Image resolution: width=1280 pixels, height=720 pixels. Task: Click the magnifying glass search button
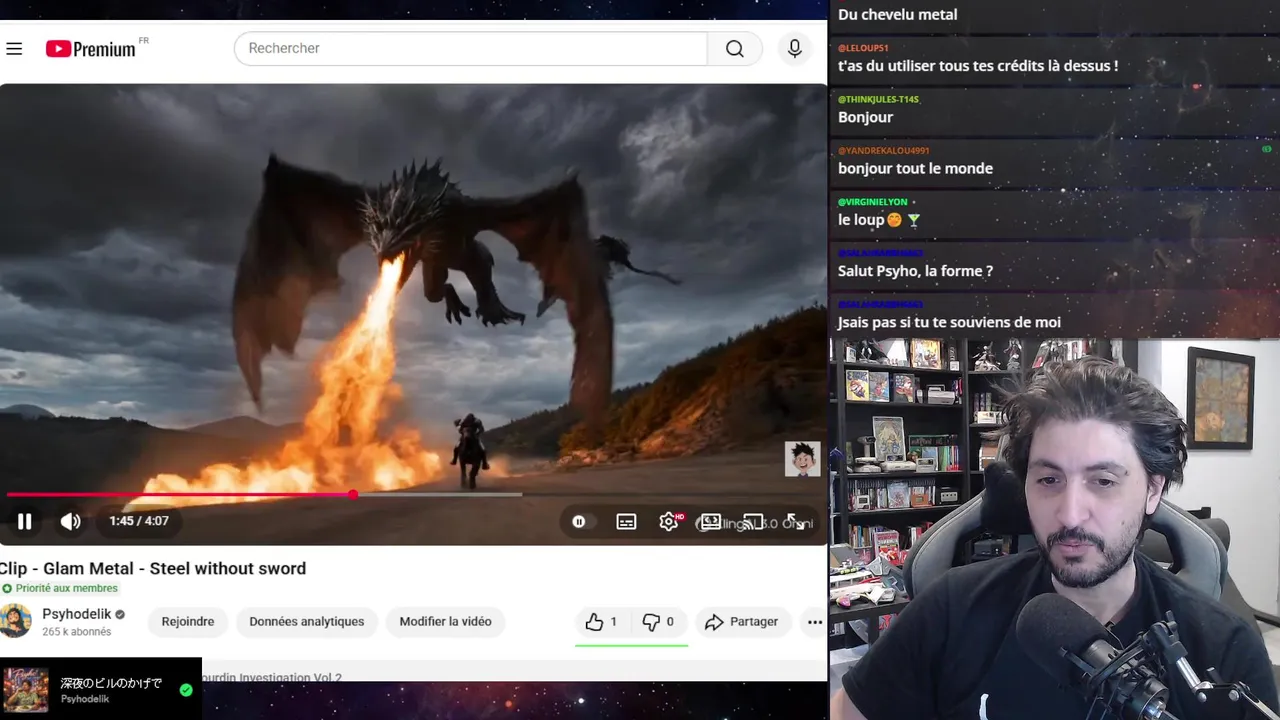click(x=735, y=48)
